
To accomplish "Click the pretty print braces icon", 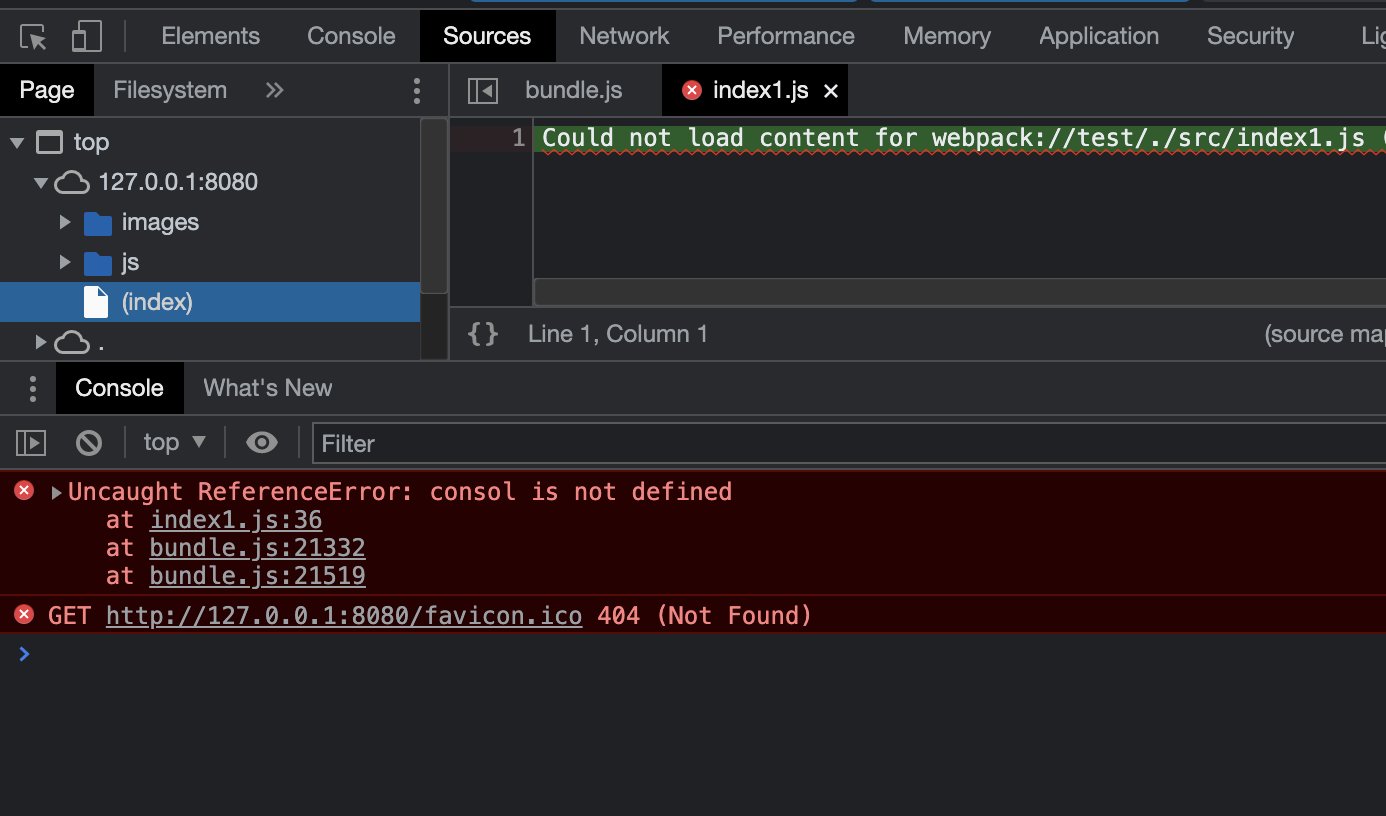I will click(x=483, y=334).
